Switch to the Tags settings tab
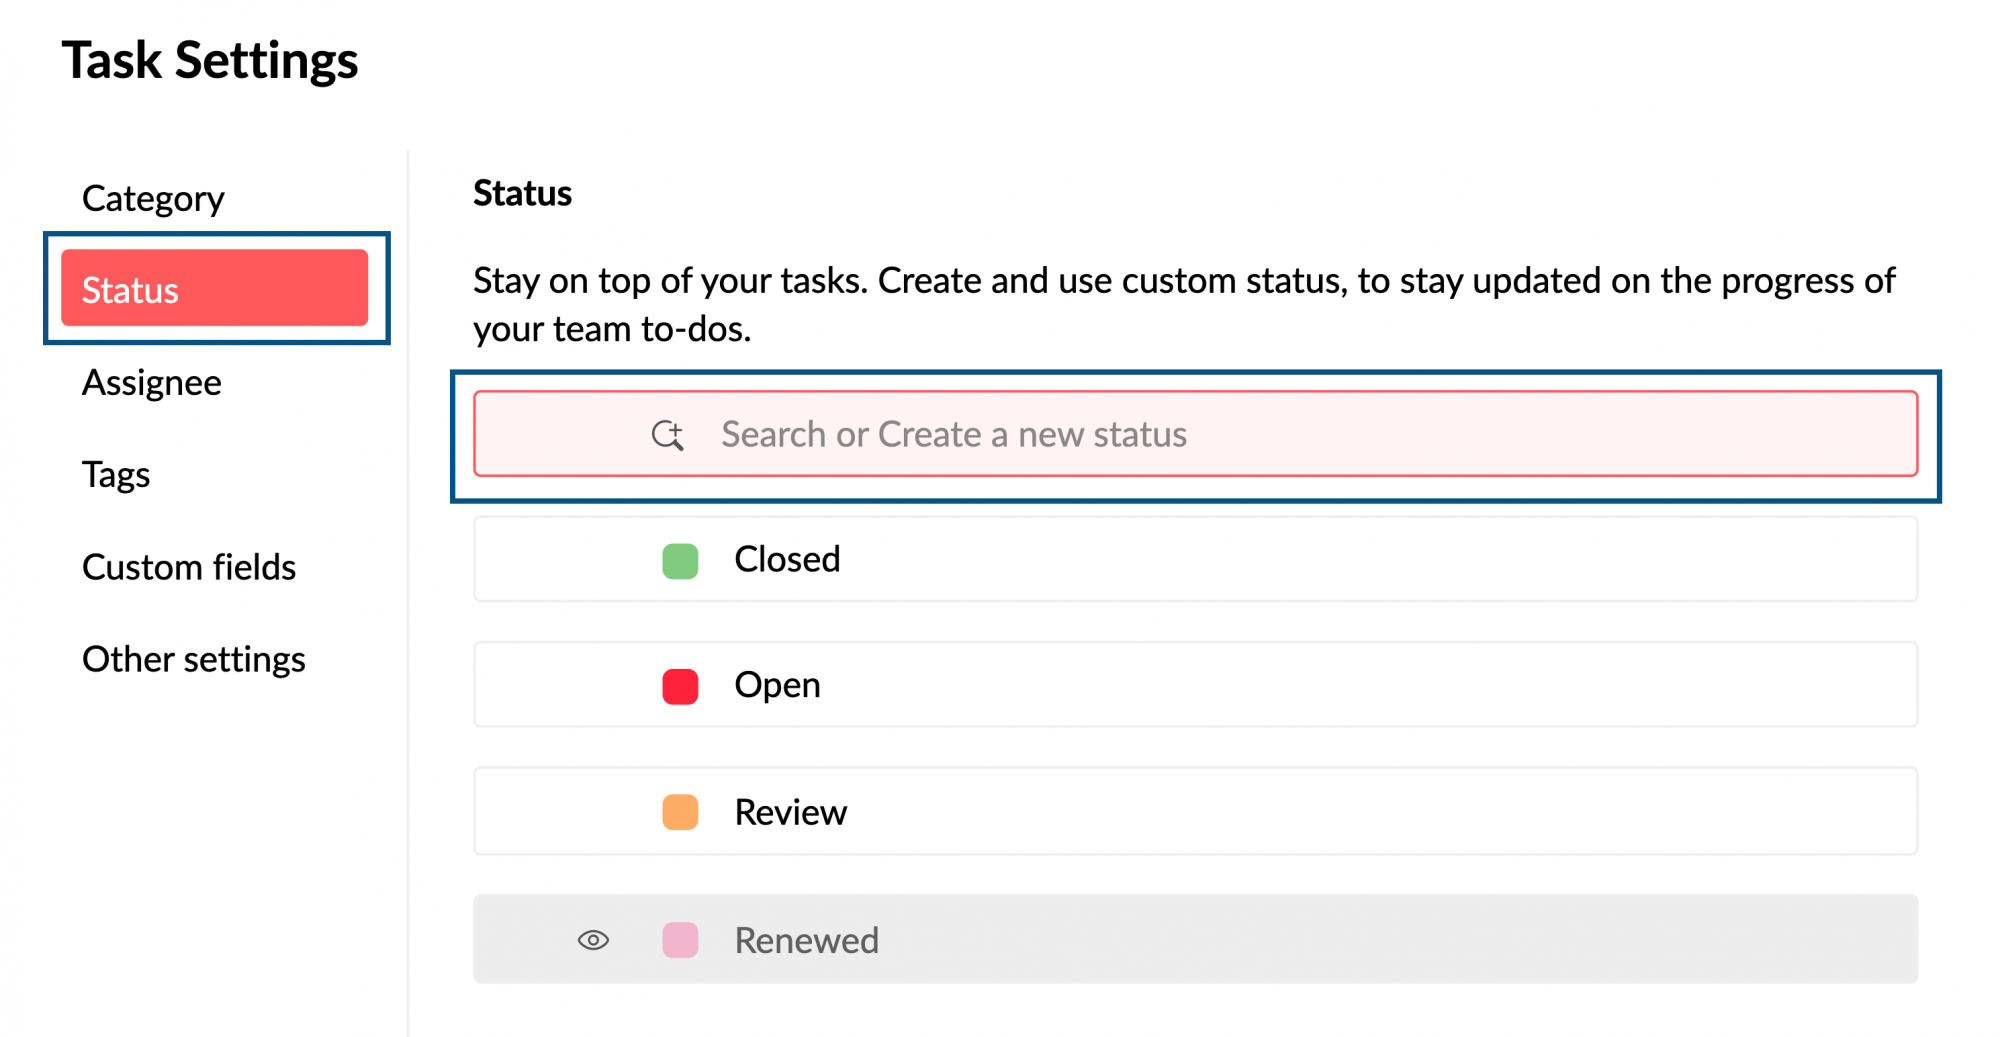 (116, 474)
